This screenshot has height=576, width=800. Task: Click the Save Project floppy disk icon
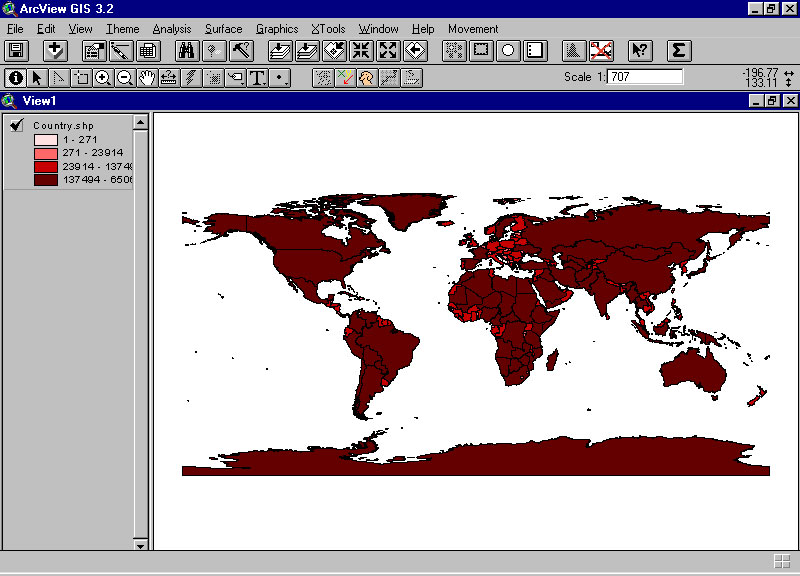(16, 50)
